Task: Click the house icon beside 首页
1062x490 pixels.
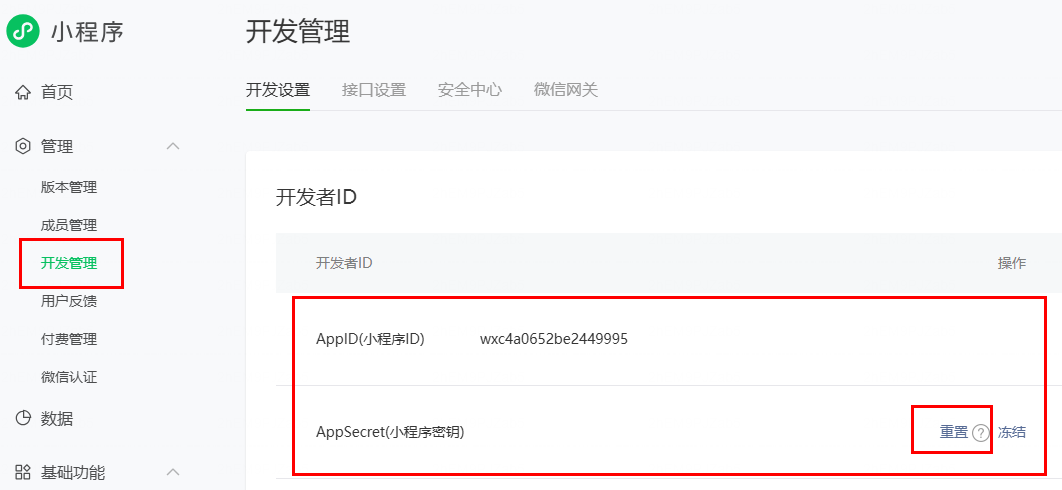Action: pos(23,93)
